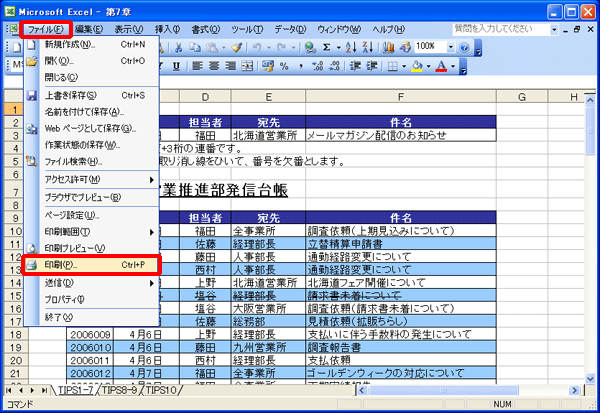Open the question box dropdown arrow
Viewport: 600px width, 413px height.
[x=554, y=29]
